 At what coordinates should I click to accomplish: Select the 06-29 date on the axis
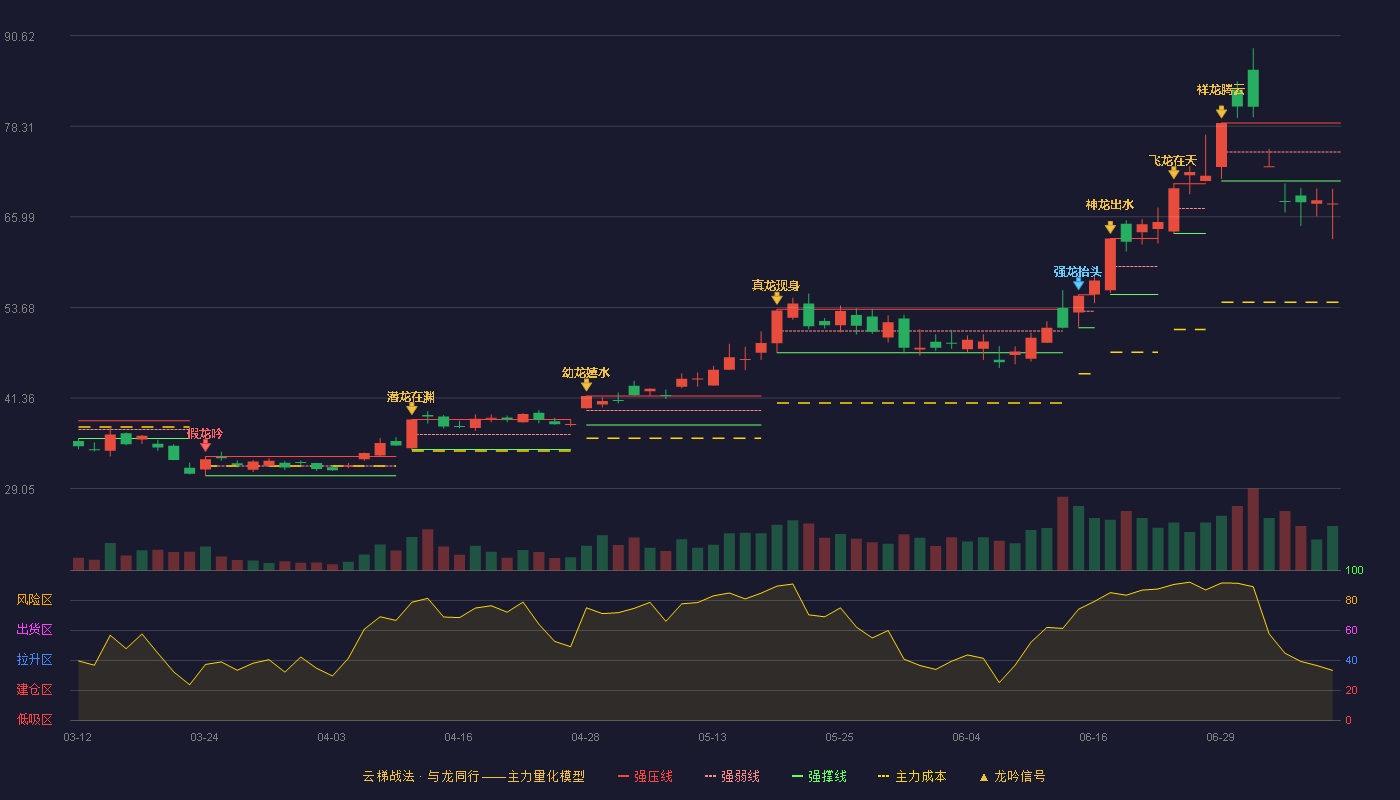pos(1221,737)
